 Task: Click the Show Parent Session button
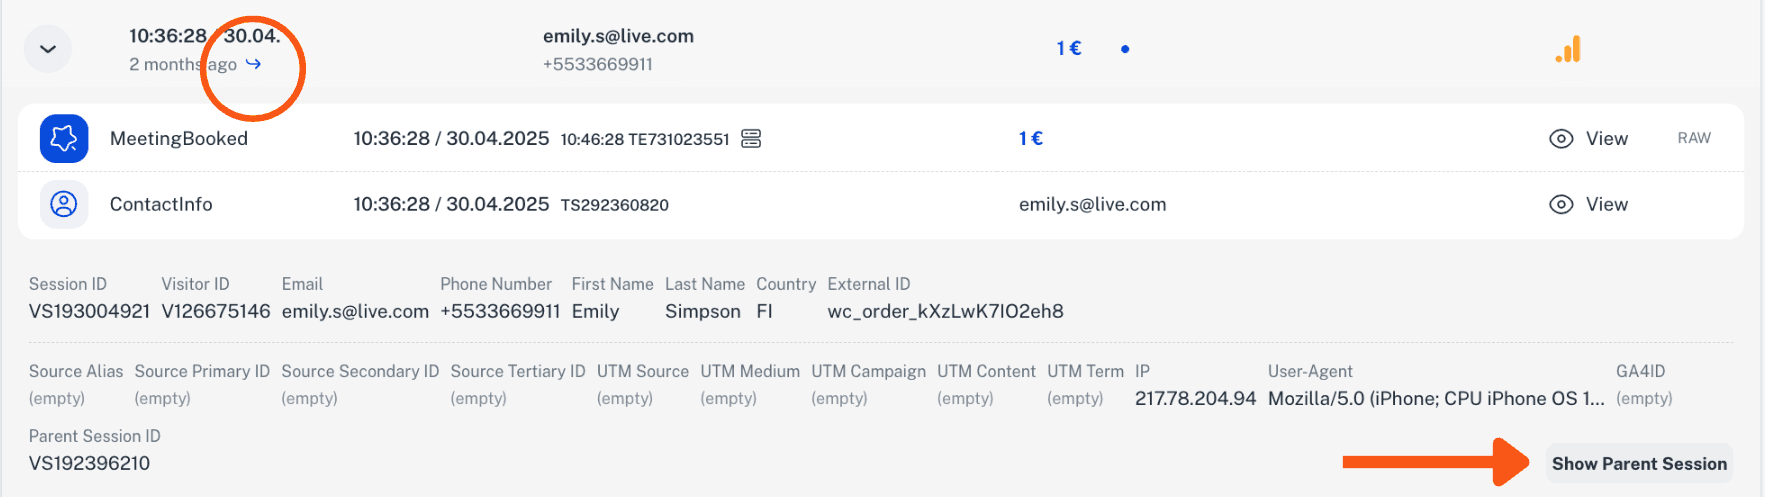(1639, 463)
